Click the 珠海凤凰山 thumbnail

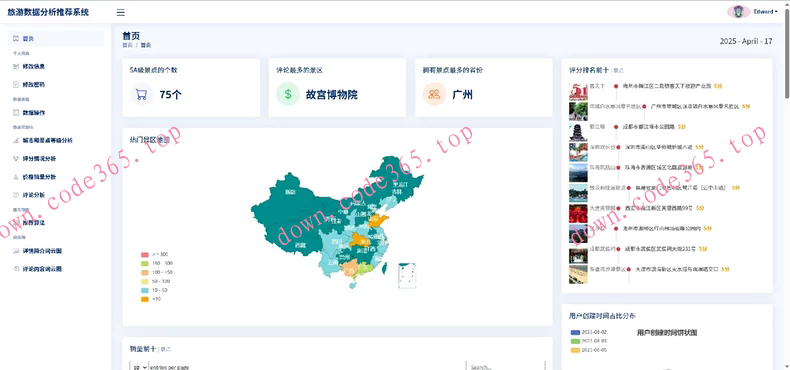[x=578, y=172]
